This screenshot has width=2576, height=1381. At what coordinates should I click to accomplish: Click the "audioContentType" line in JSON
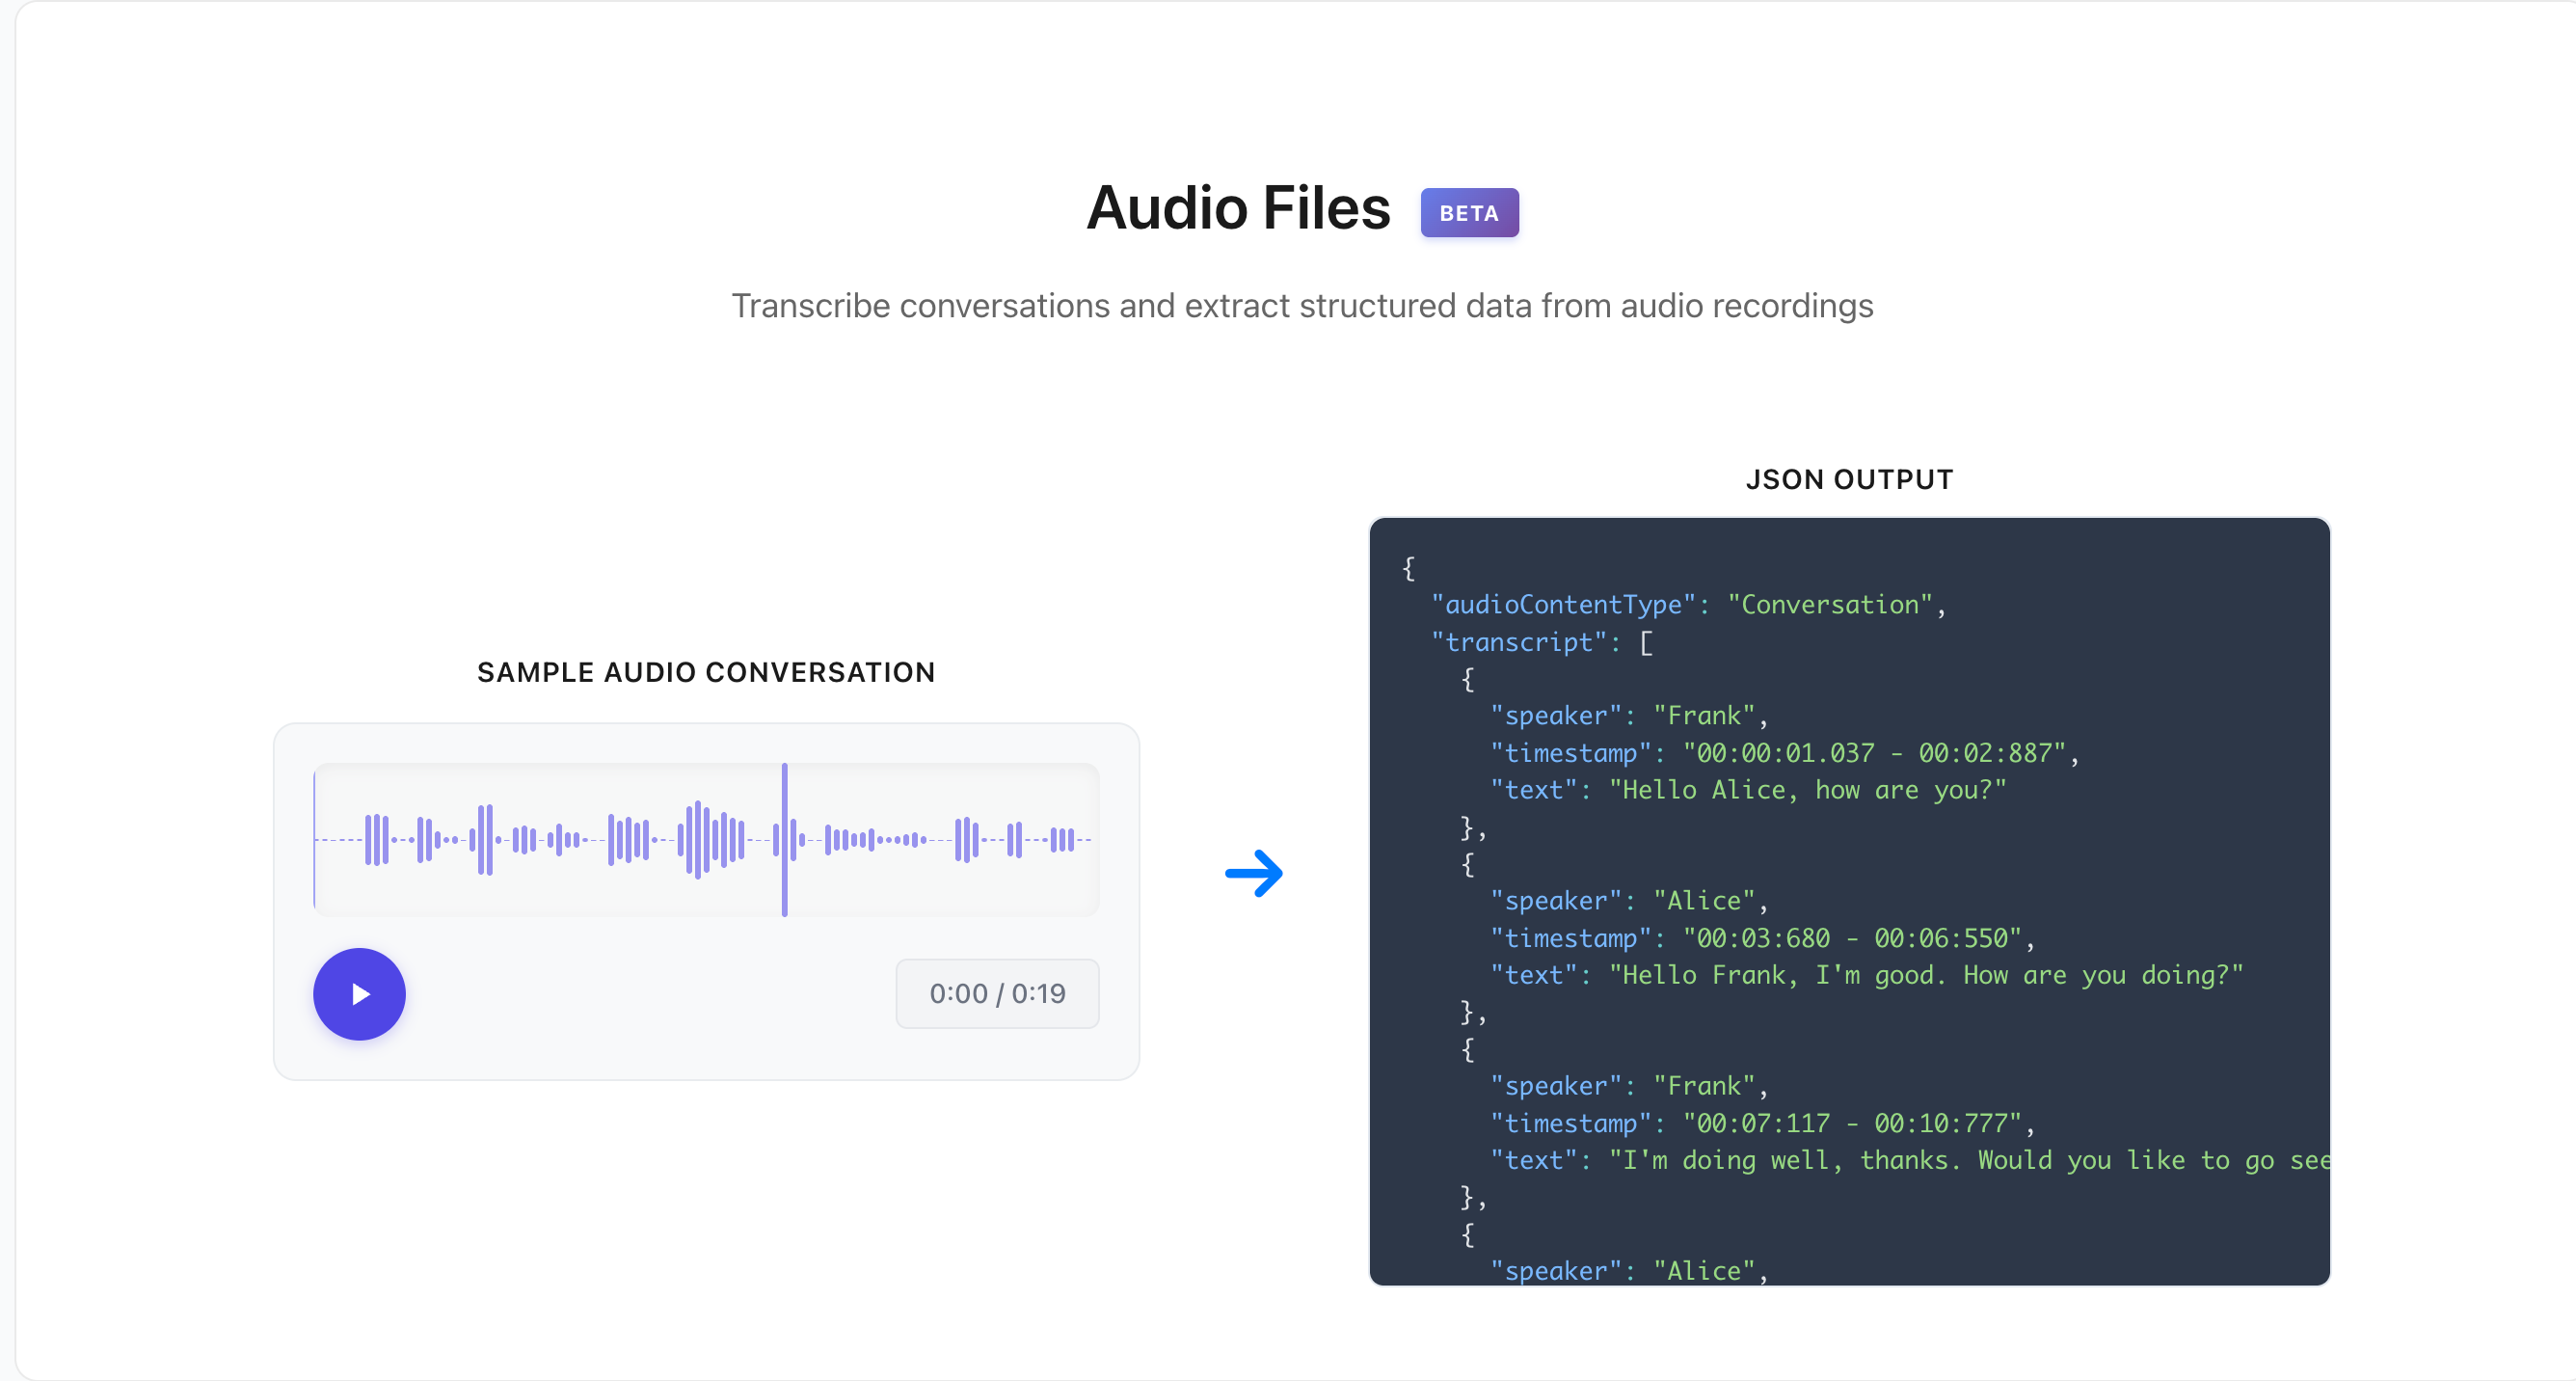point(1687,605)
